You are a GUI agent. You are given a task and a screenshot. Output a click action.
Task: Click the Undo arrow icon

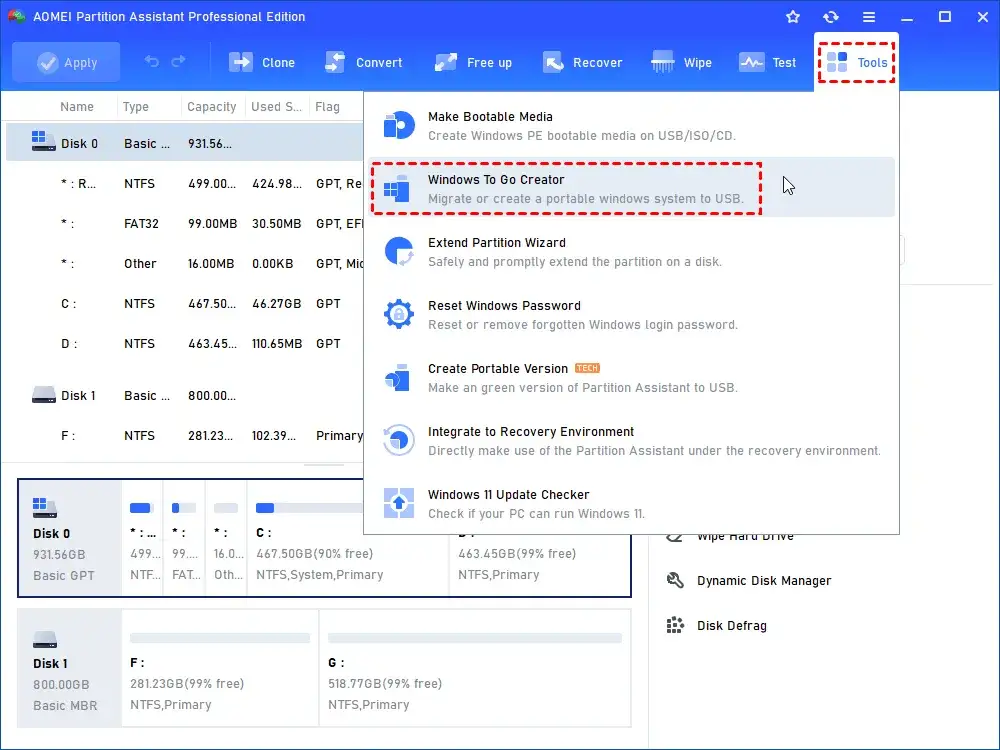(152, 62)
